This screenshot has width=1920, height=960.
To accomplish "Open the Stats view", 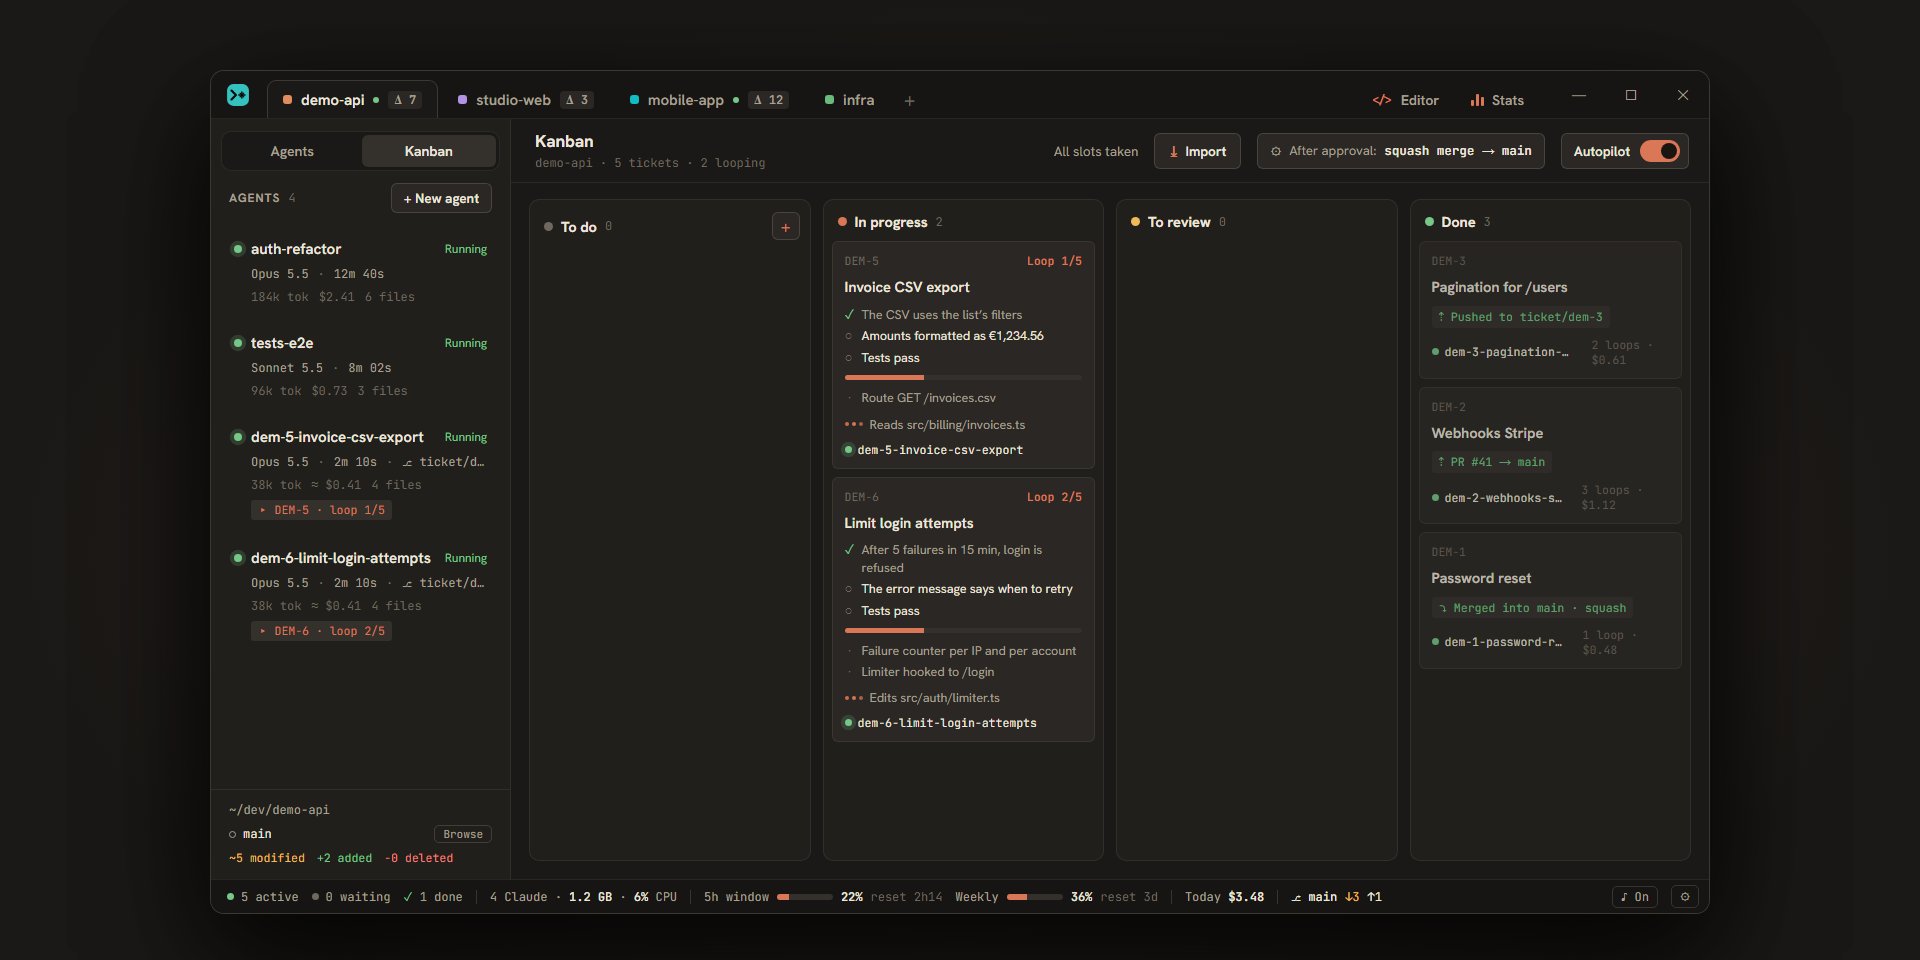I will [1497, 100].
